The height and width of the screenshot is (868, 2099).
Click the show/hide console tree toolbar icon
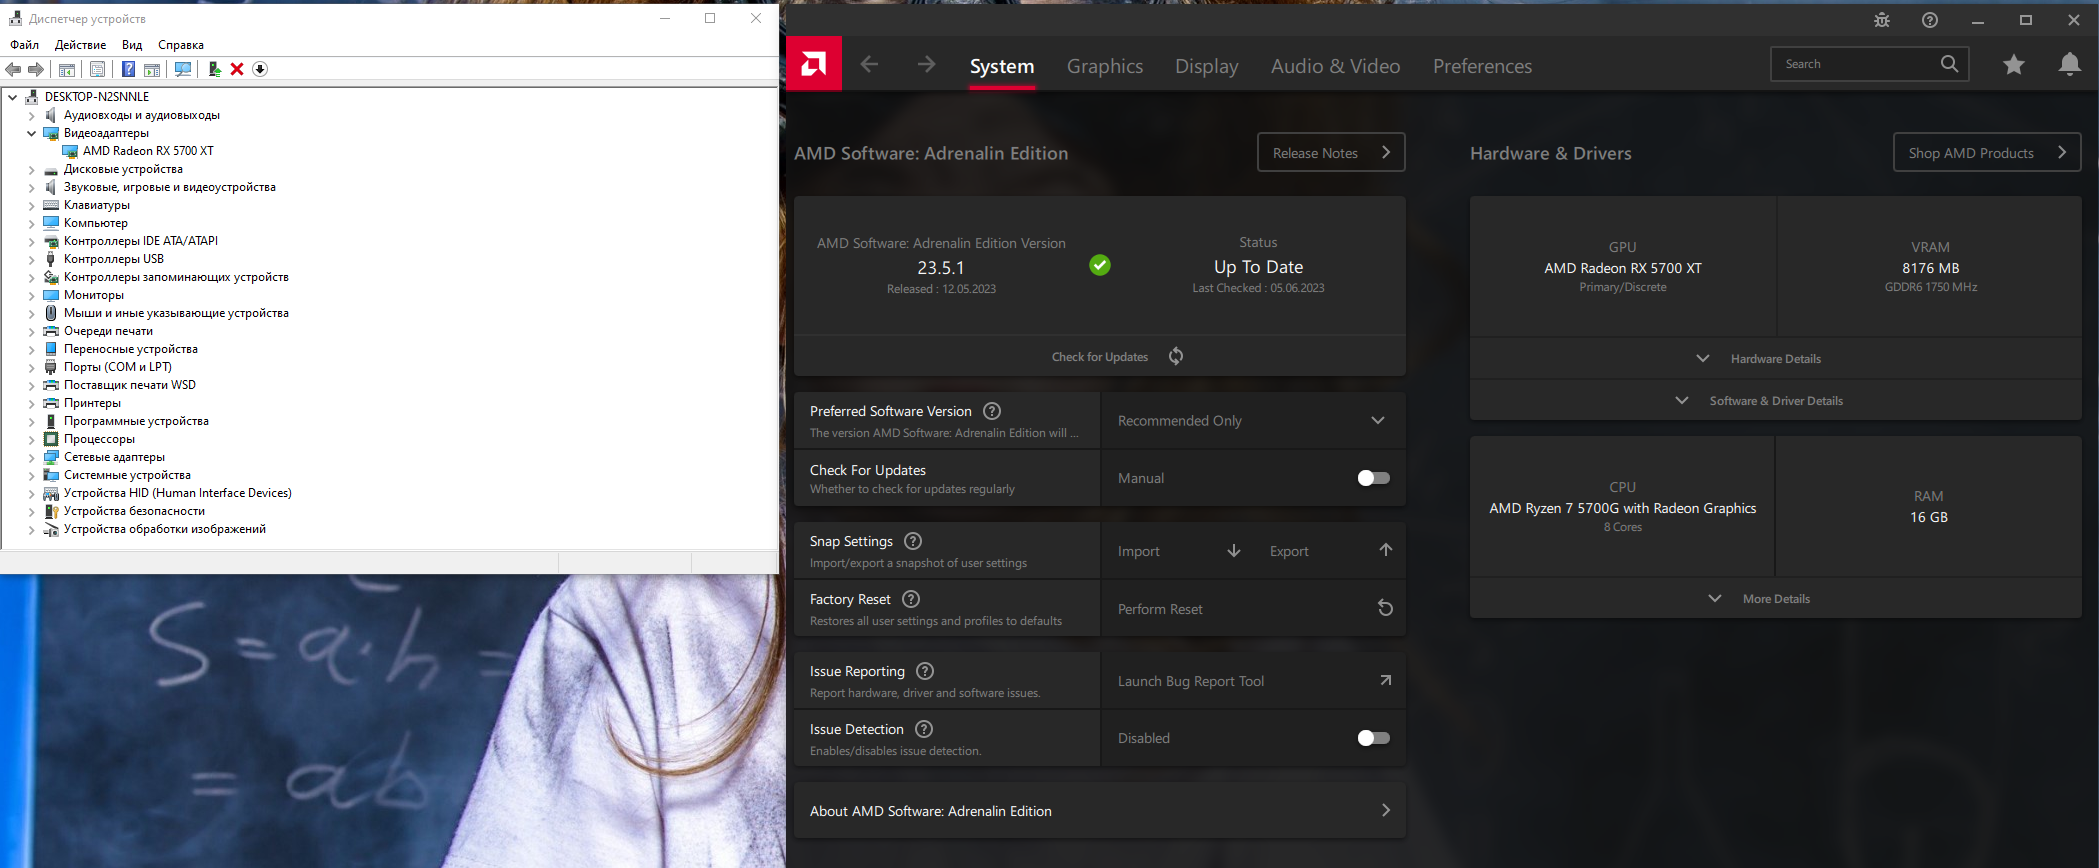67,69
